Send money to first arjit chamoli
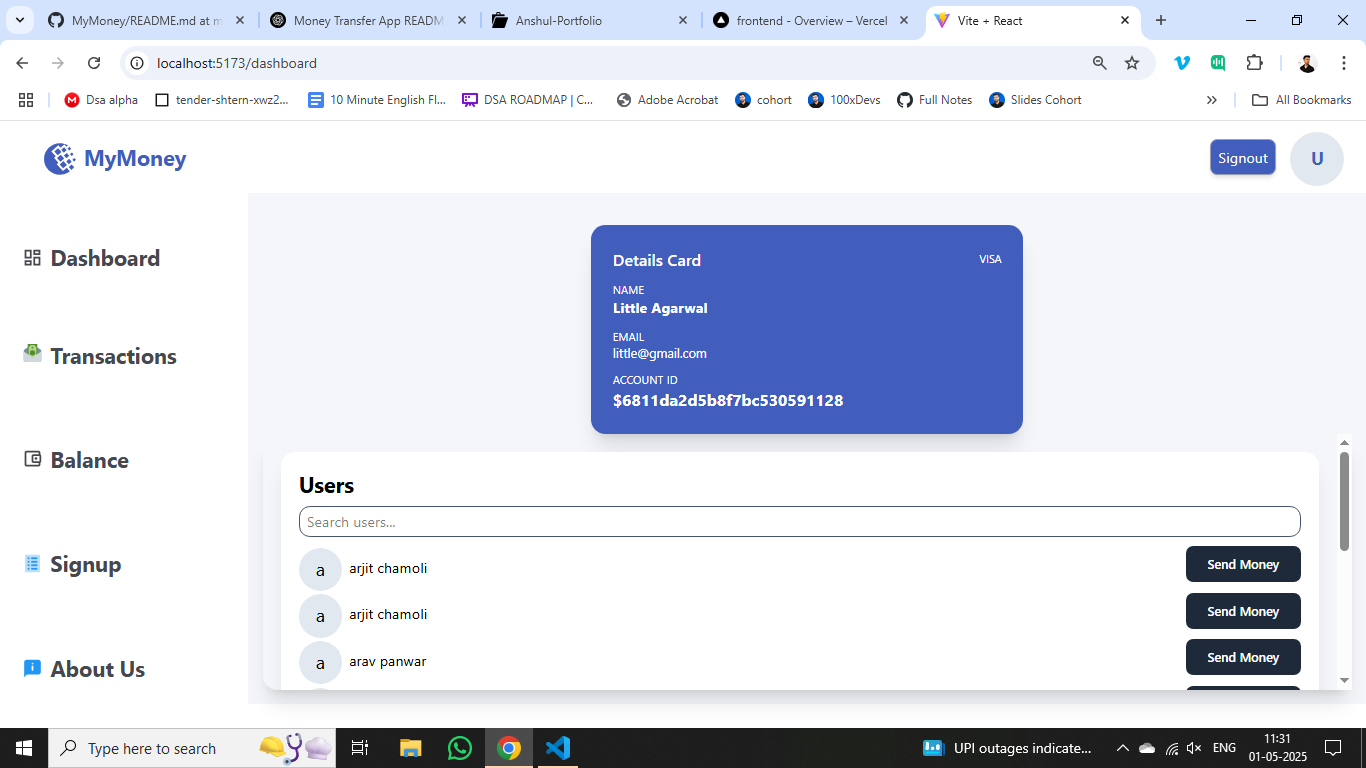 tap(1242, 564)
